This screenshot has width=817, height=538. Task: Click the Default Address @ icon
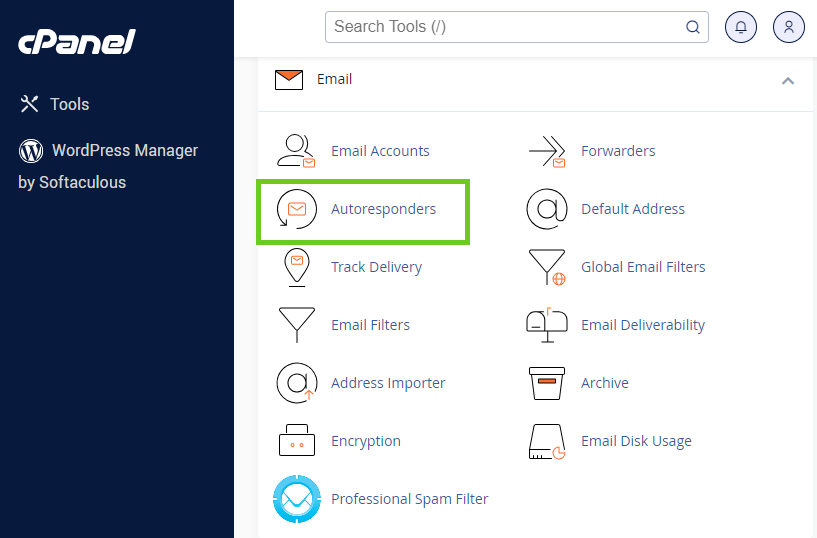(547, 209)
